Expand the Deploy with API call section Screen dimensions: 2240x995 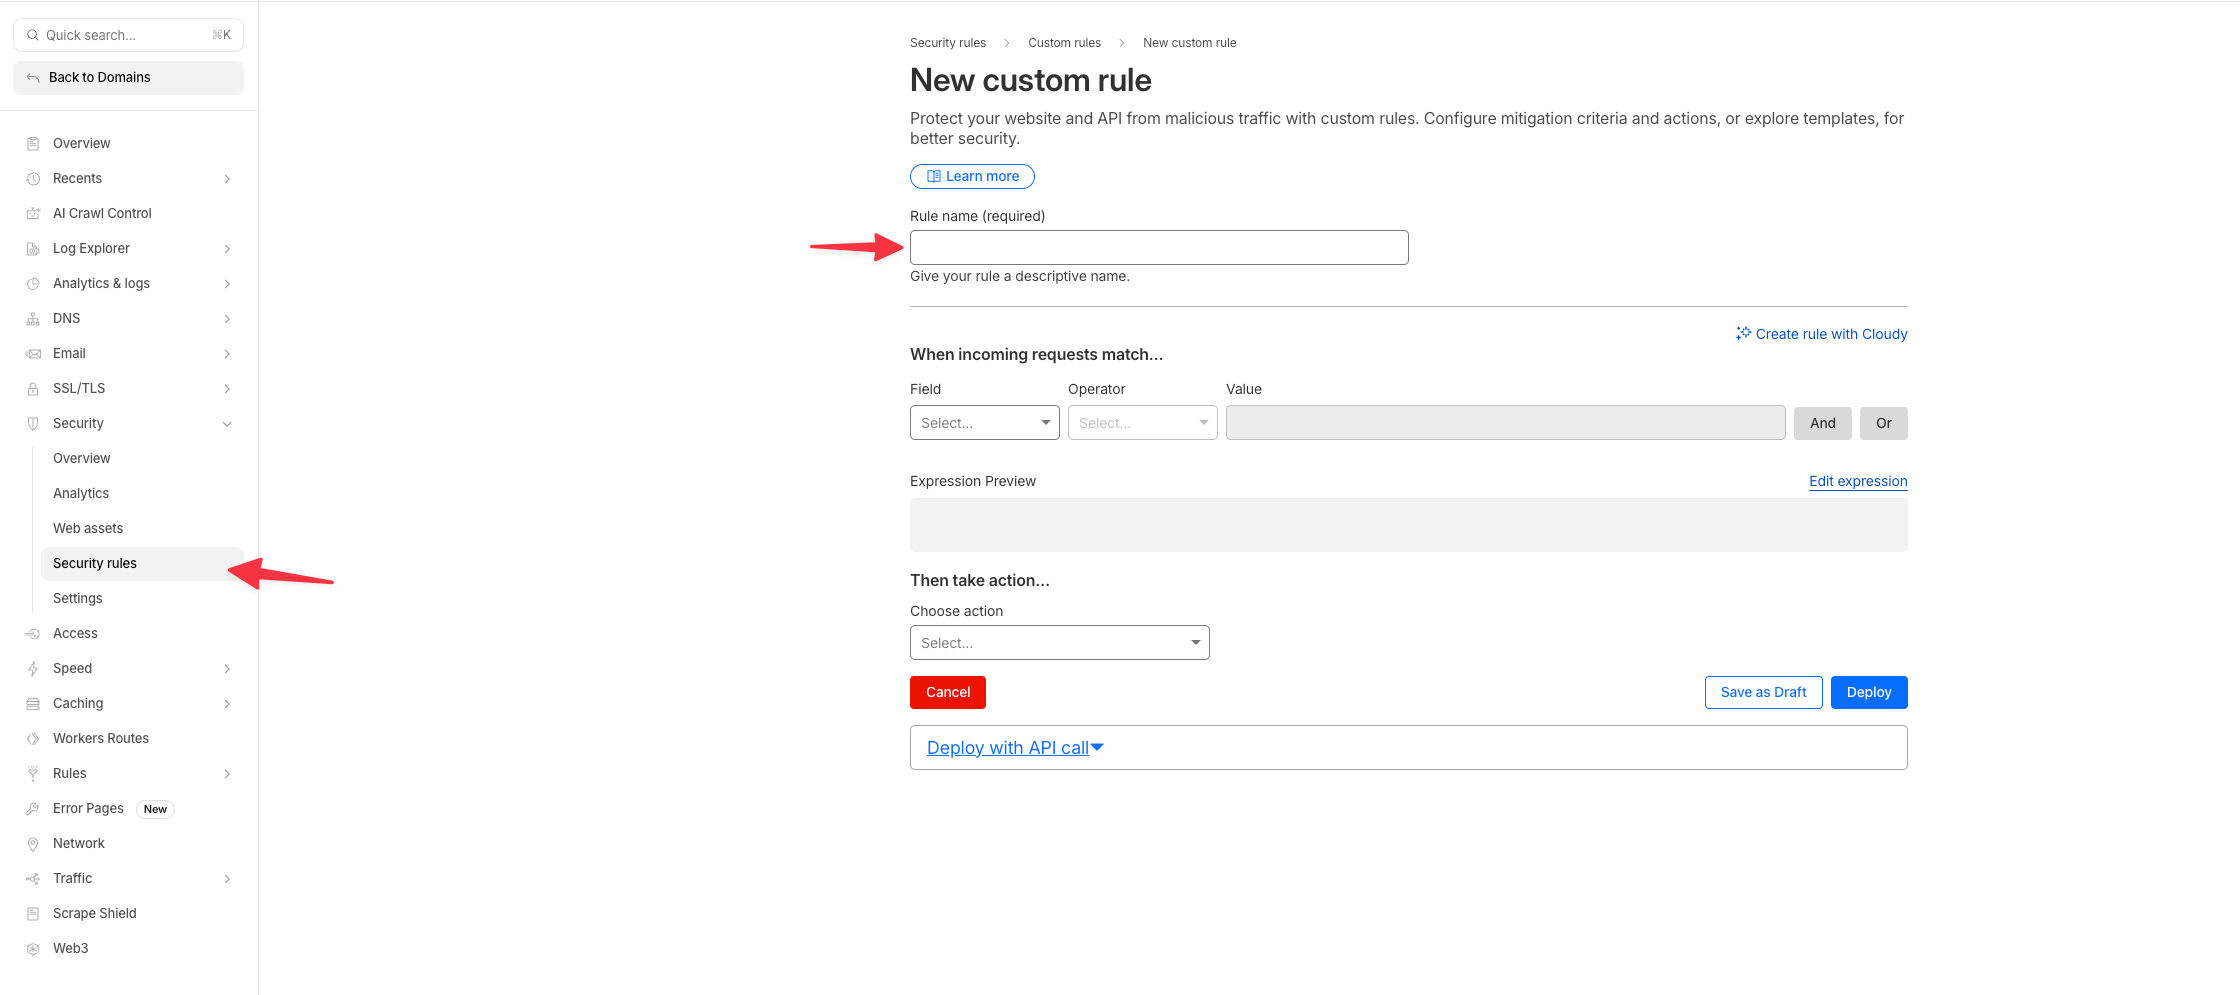point(1014,748)
